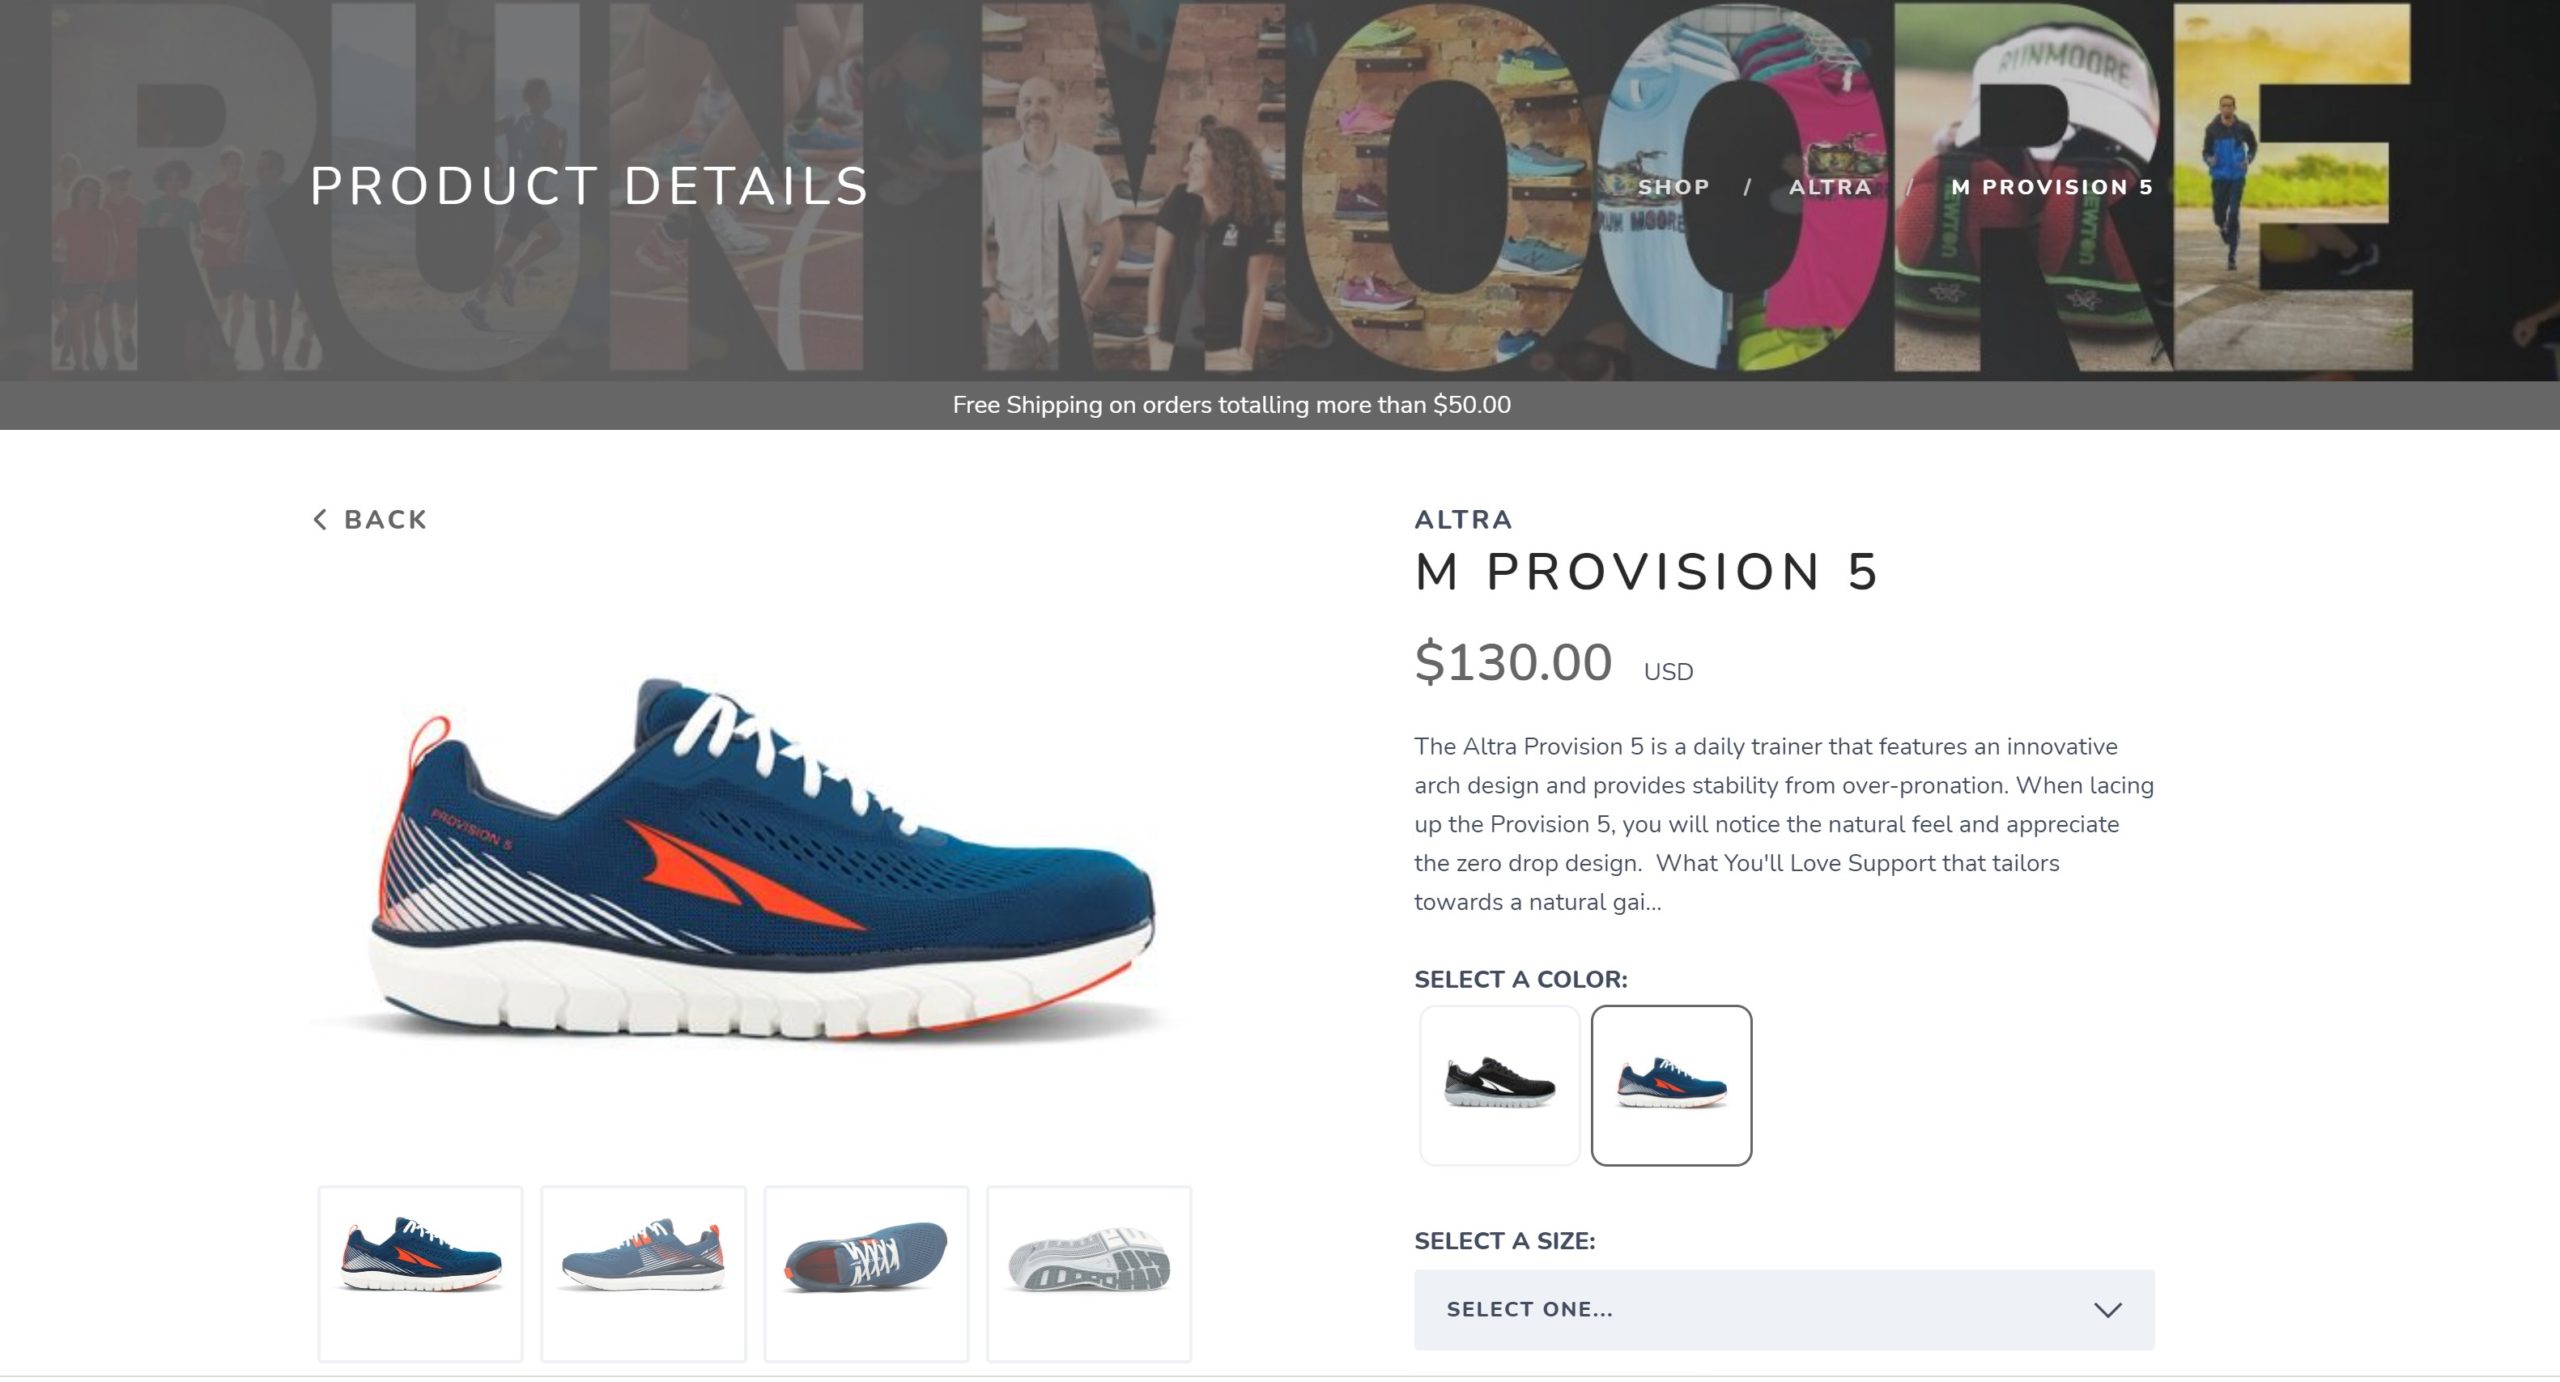Open the SHOP breadcrumb link
The image size is (2560, 1382).
(x=1674, y=187)
